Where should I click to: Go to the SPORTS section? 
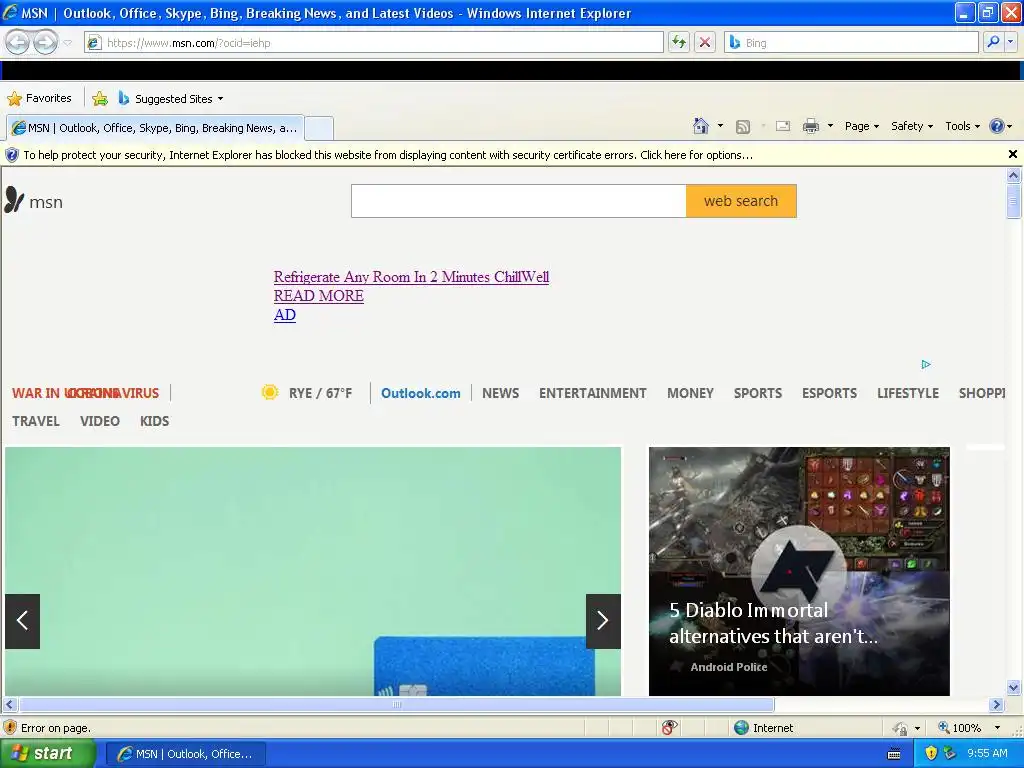click(758, 393)
